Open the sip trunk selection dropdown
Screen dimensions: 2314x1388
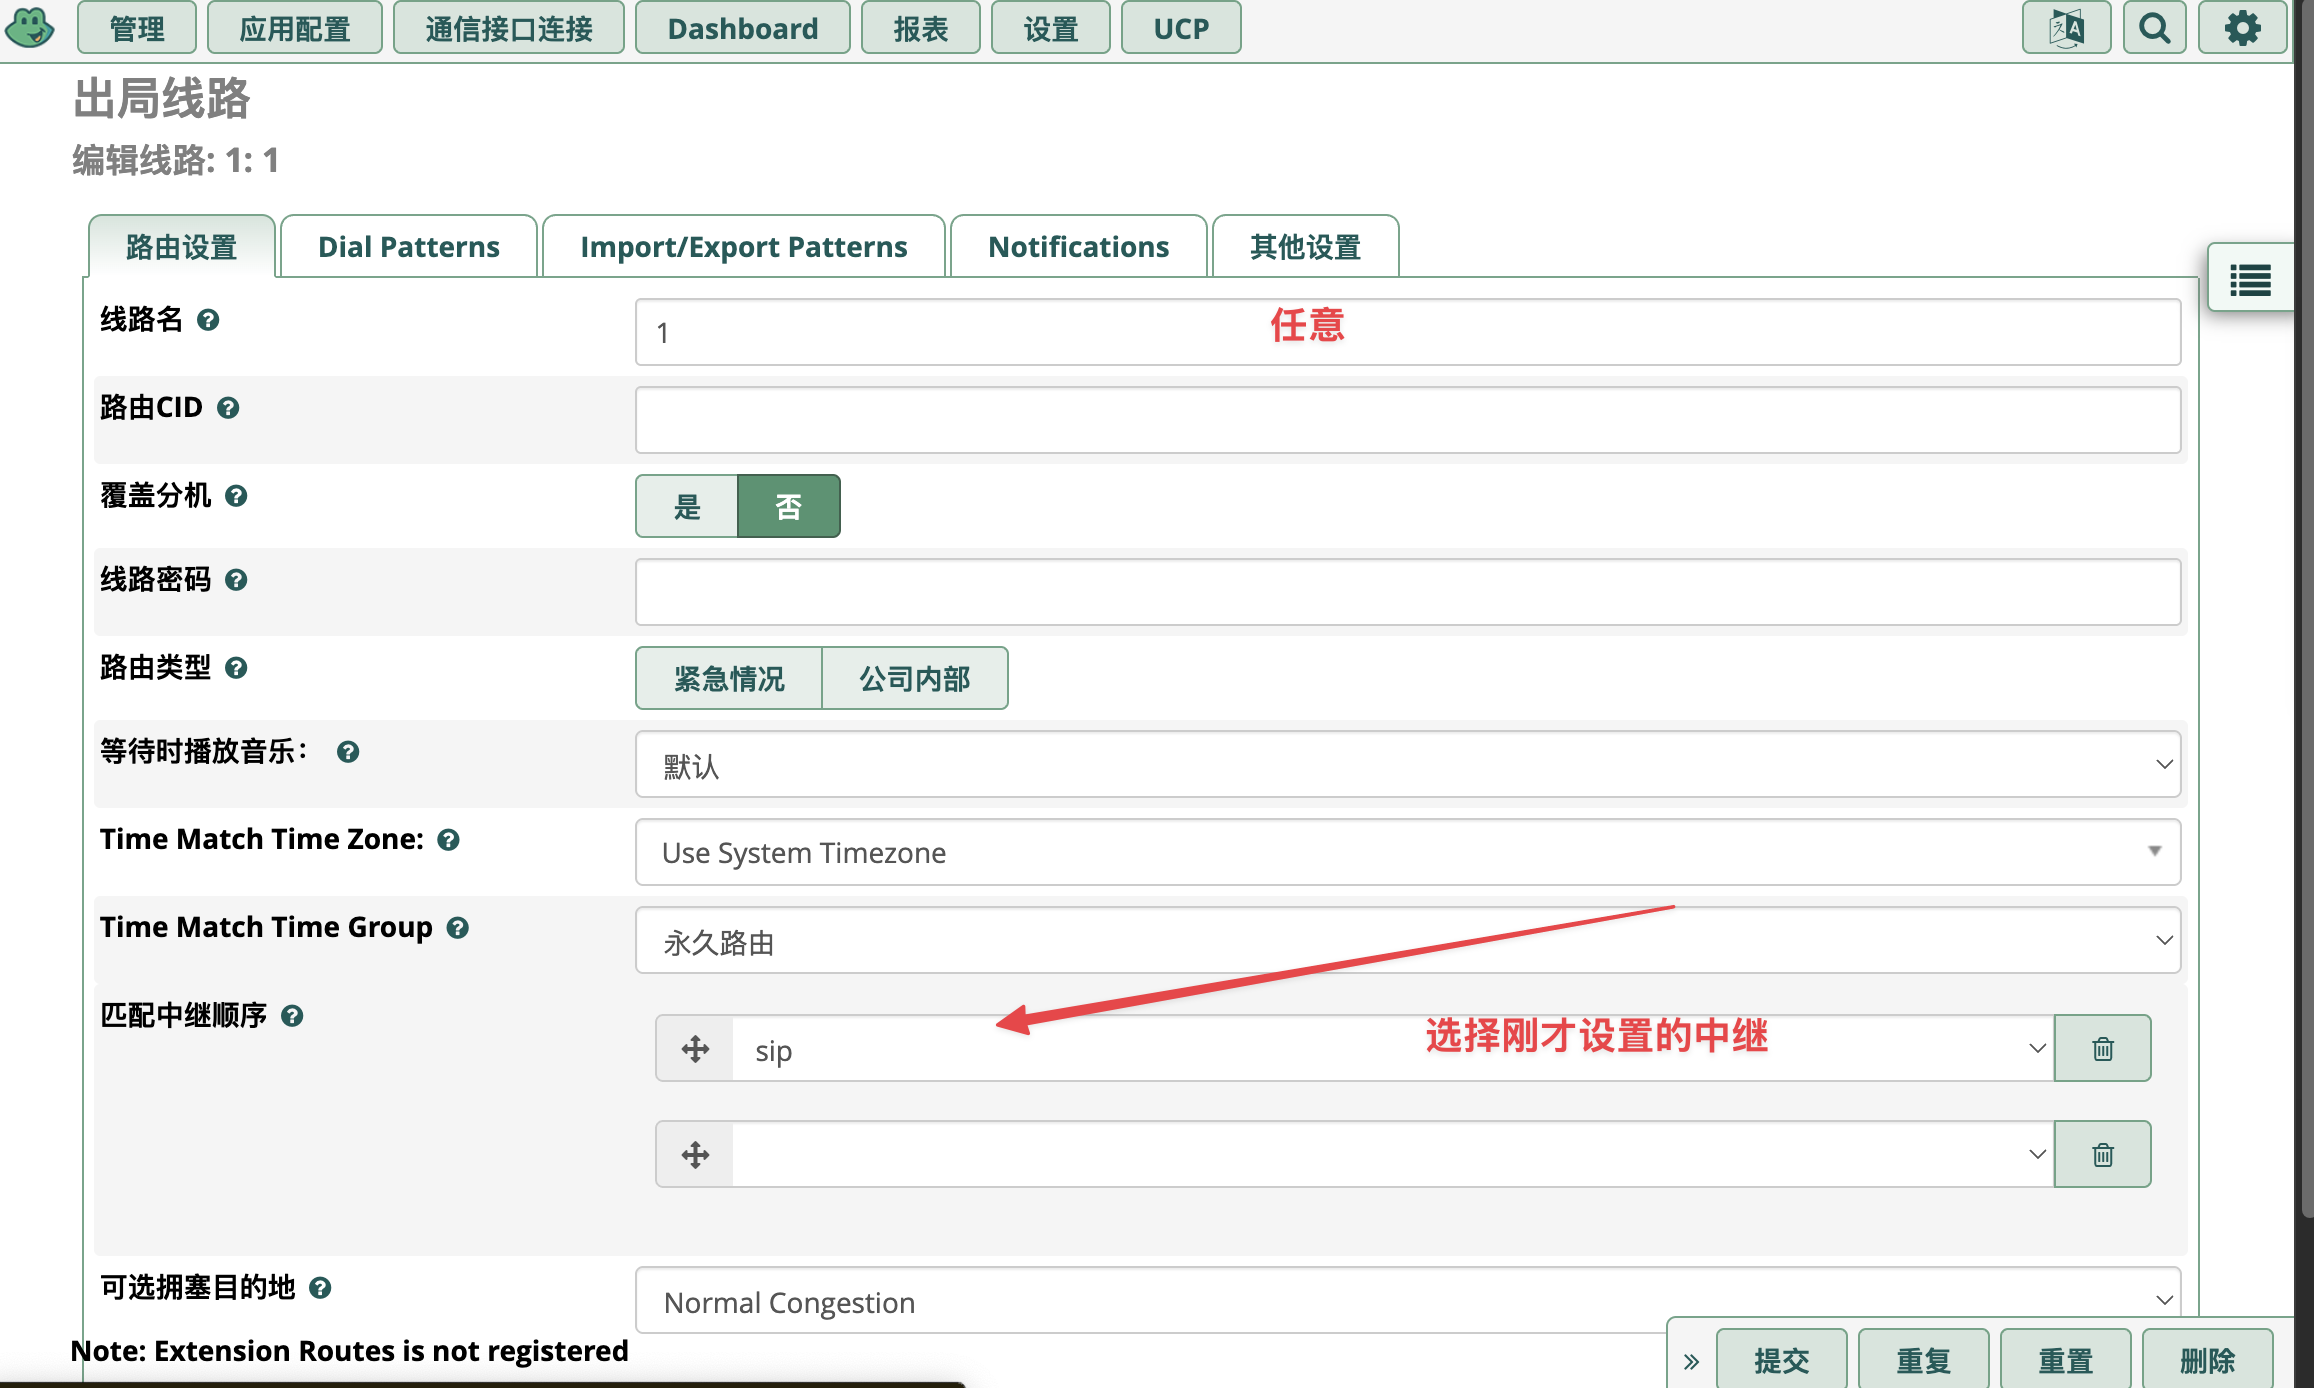tap(1394, 1049)
